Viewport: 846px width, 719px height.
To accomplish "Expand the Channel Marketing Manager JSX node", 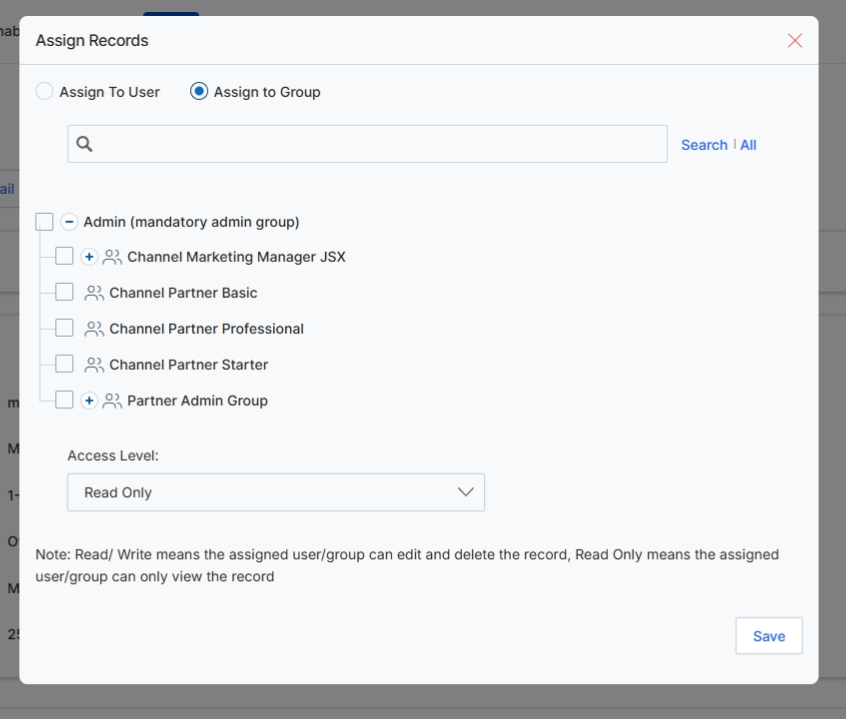I will 89,257.
